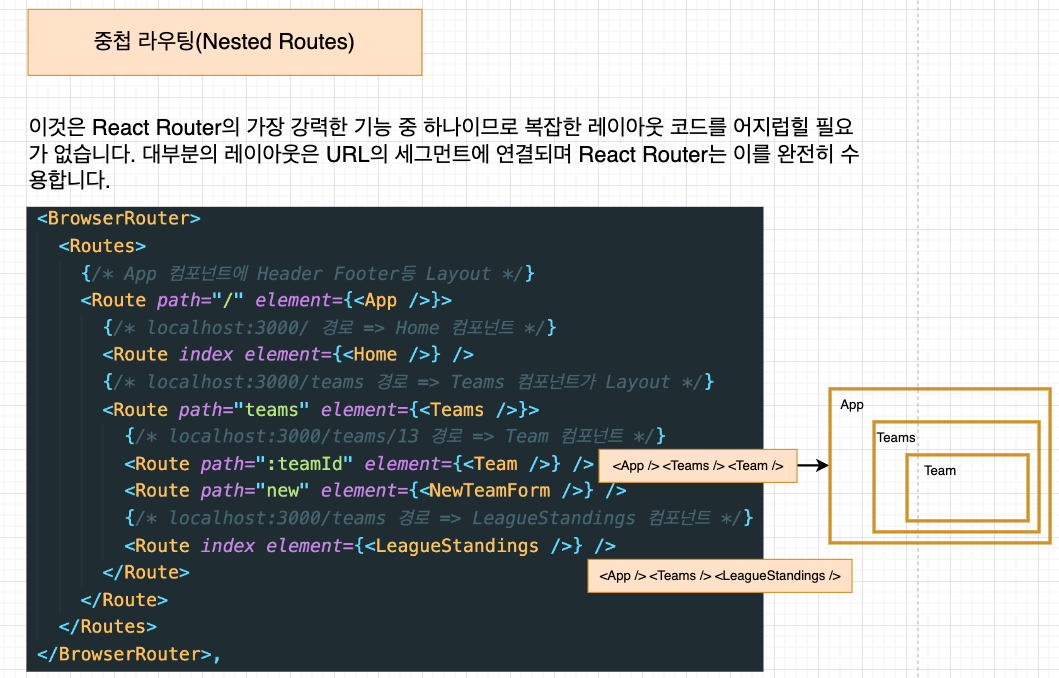1059x678 pixels.
Task: Click the comment 'localhost:3000/teams 경로 => Teams 컴포넌트가 Layout'
Action: coord(408,382)
